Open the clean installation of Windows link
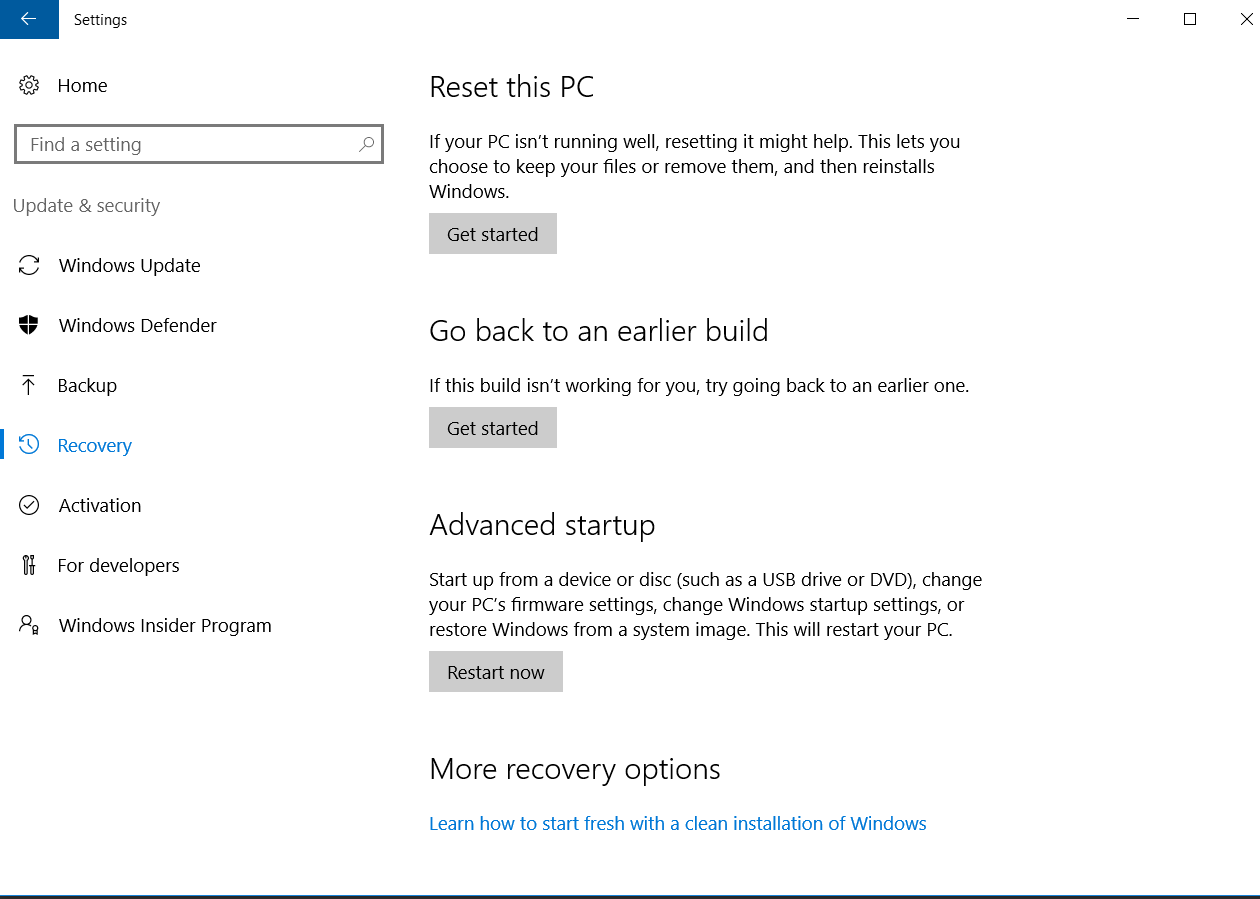The height and width of the screenshot is (899, 1260). pos(678,823)
